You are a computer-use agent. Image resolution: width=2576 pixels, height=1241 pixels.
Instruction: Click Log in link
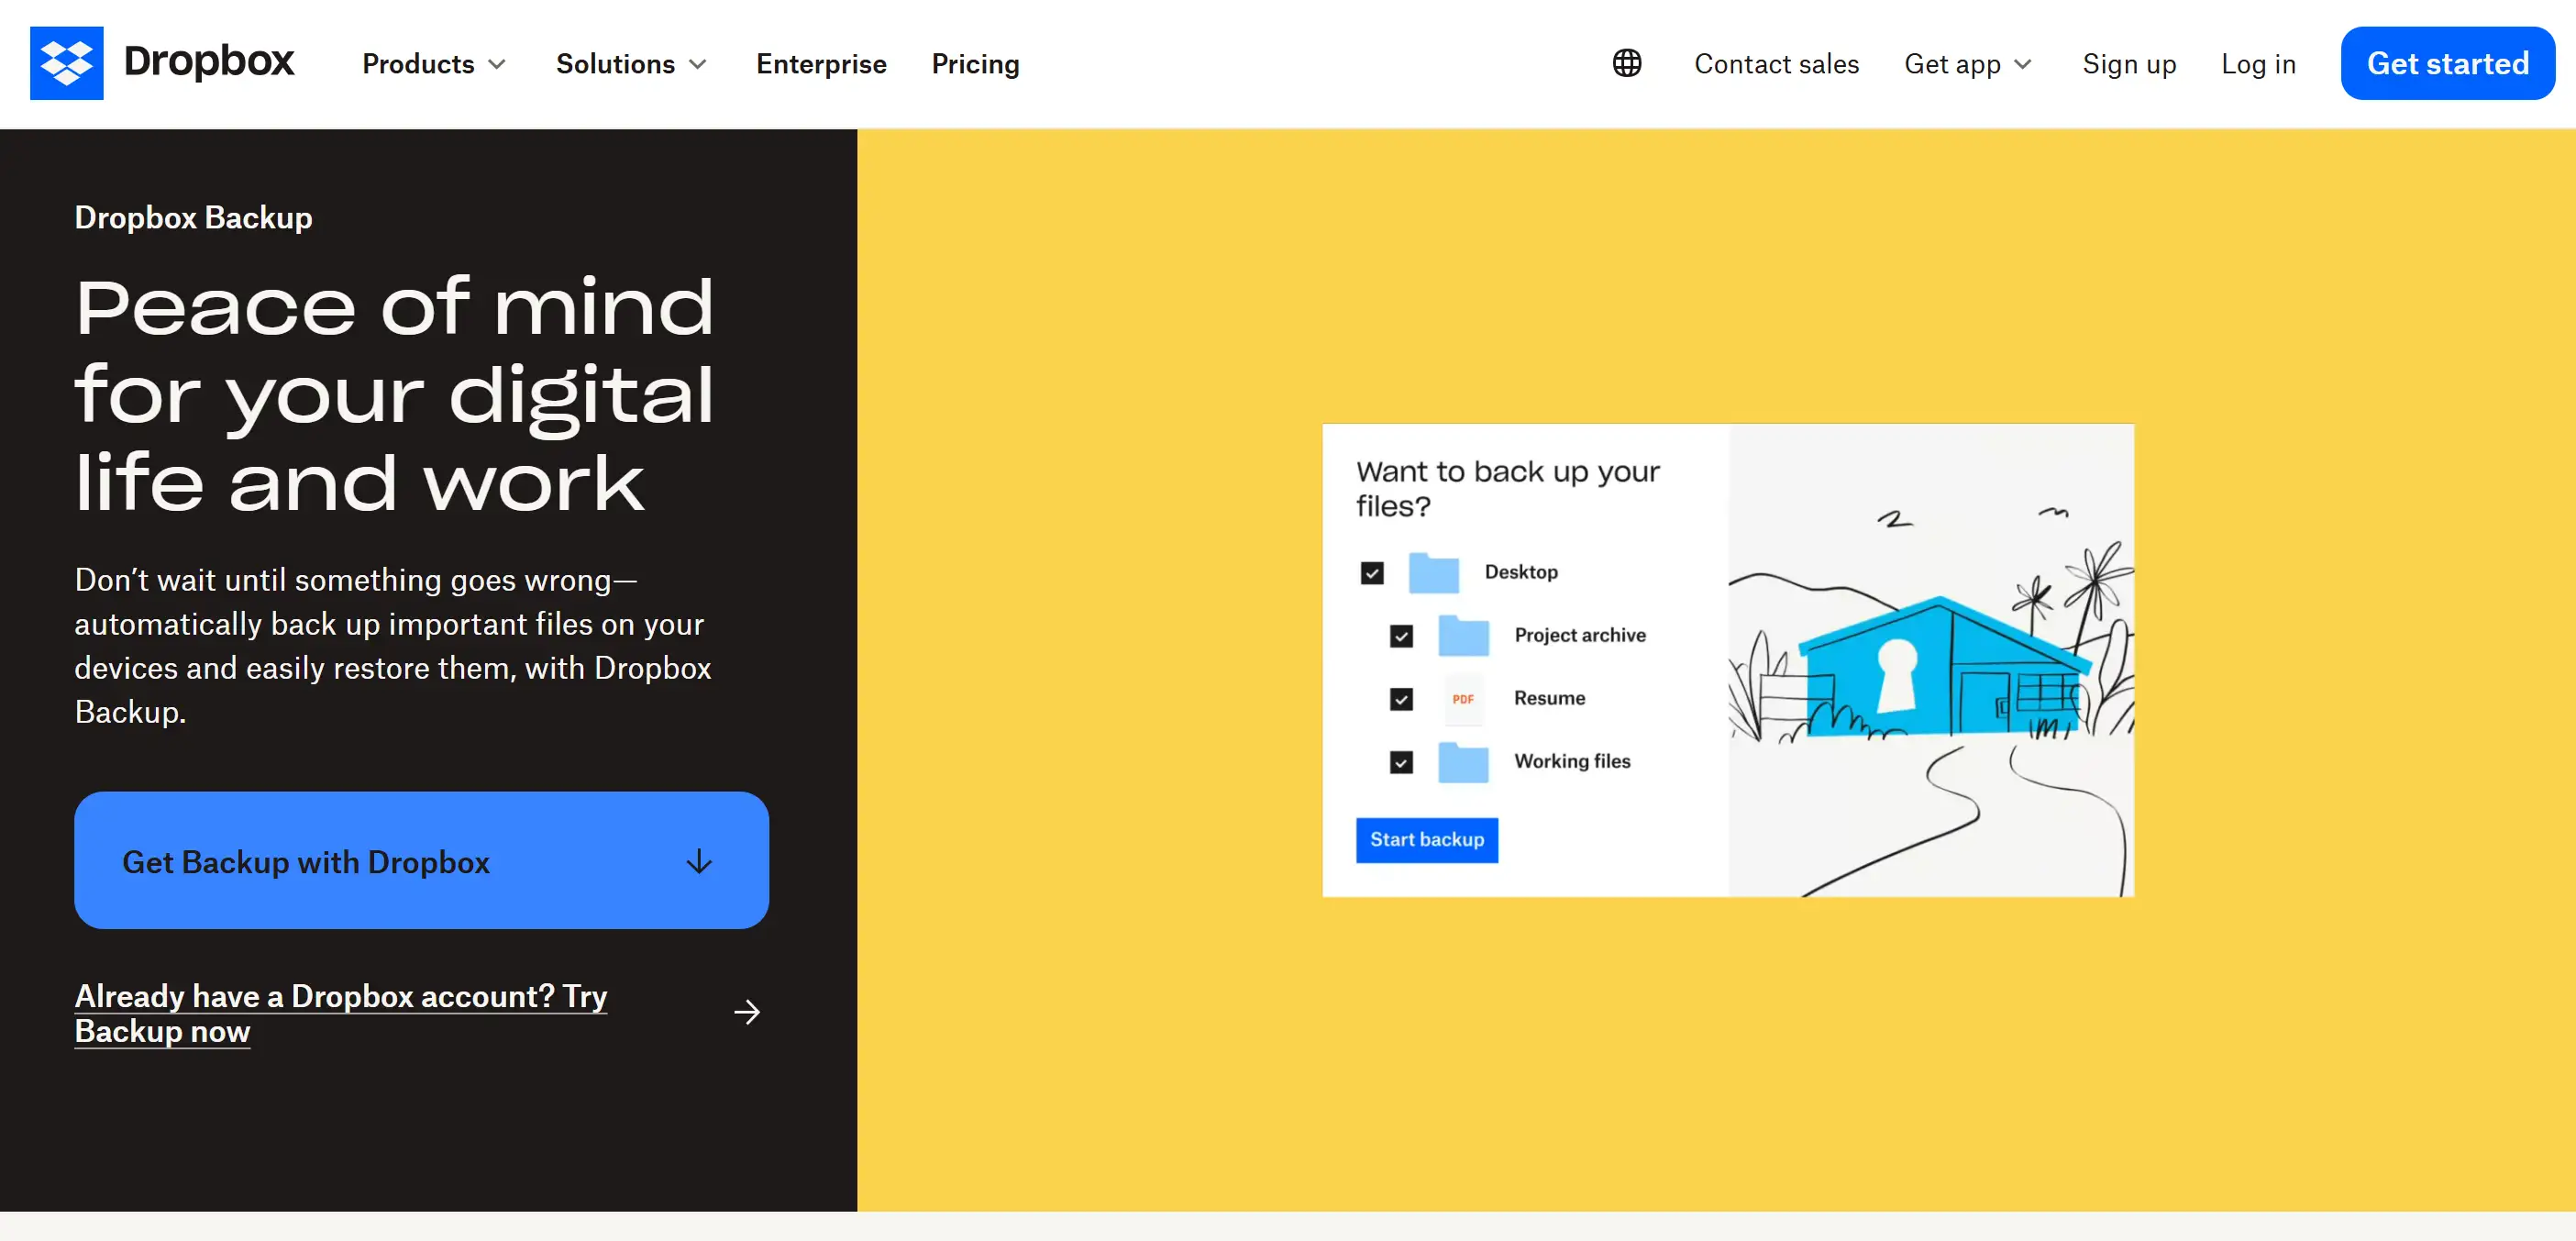2258,64
